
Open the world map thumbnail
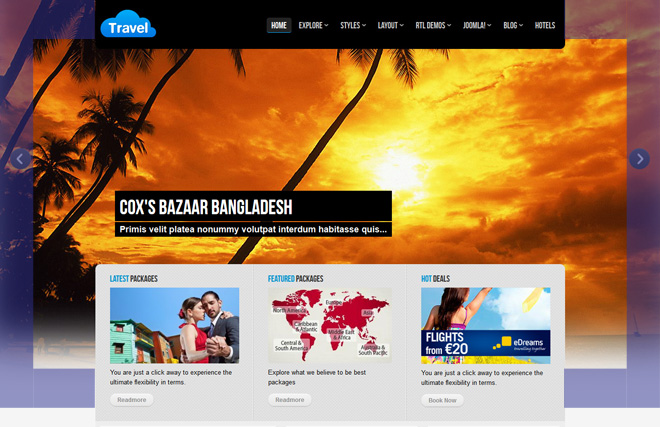pos(330,326)
